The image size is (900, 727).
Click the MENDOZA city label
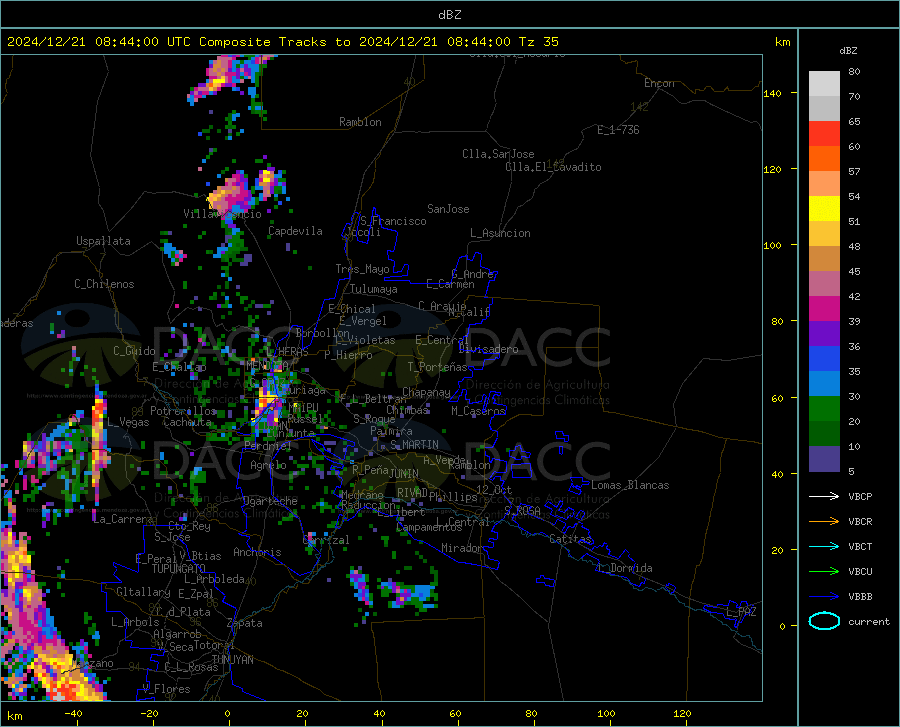click(266, 365)
